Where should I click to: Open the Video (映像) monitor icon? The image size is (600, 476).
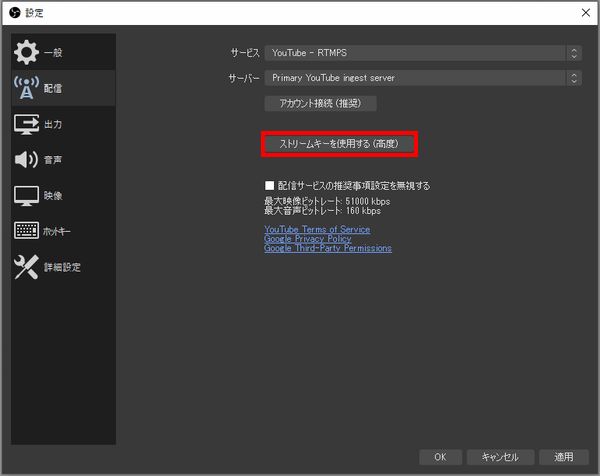[x=26, y=196]
